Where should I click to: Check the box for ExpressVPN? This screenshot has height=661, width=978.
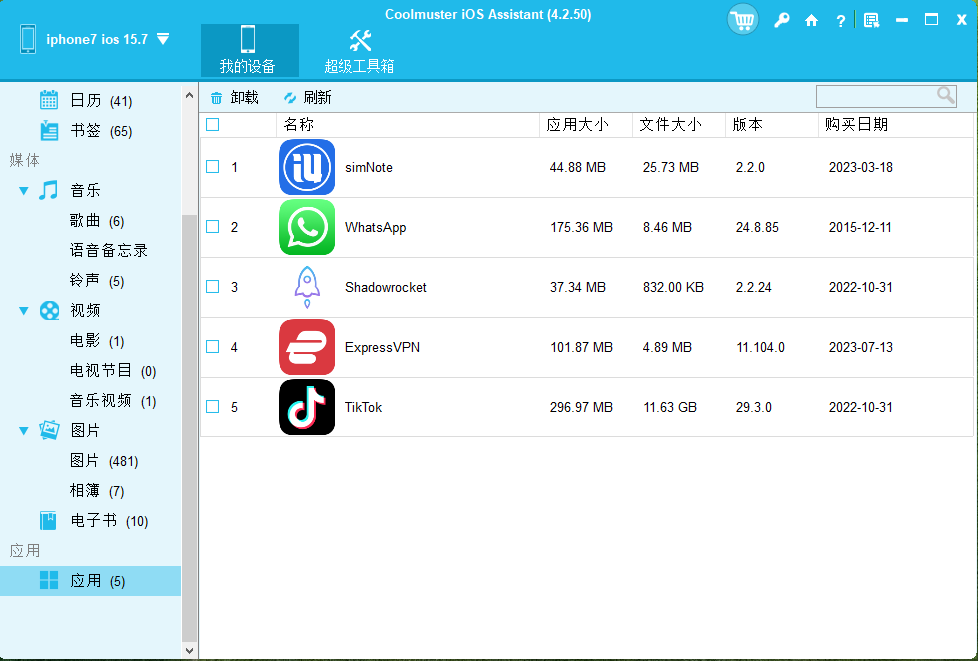click(x=213, y=346)
